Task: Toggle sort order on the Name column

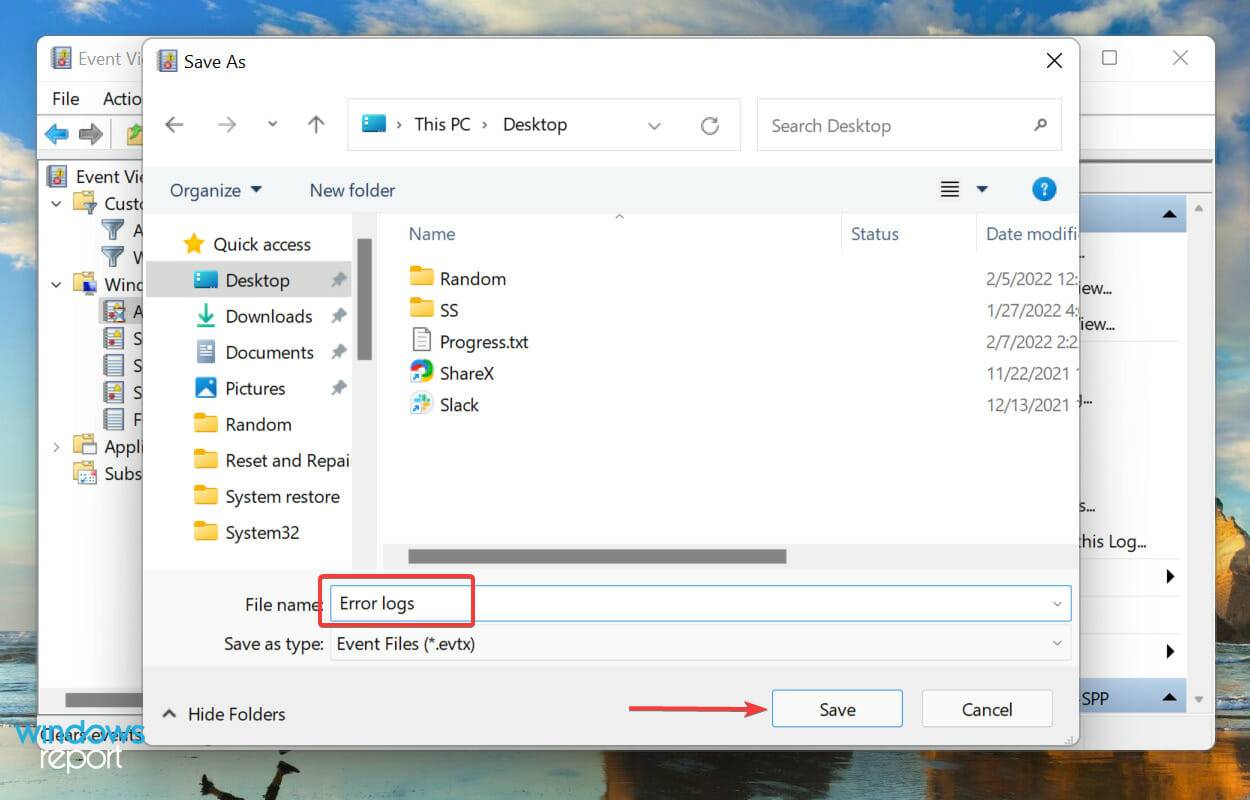Action: (x=431, y=233)
